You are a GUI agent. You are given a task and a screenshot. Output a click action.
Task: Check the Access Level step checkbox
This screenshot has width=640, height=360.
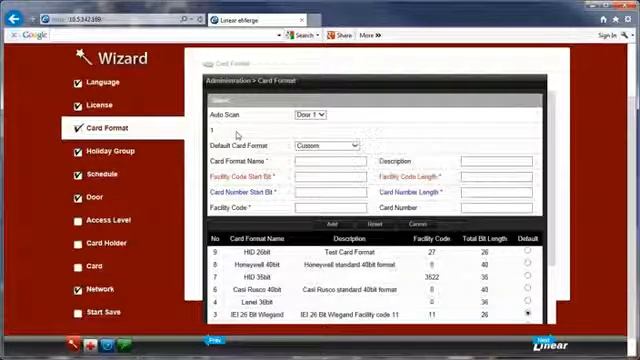78,221
